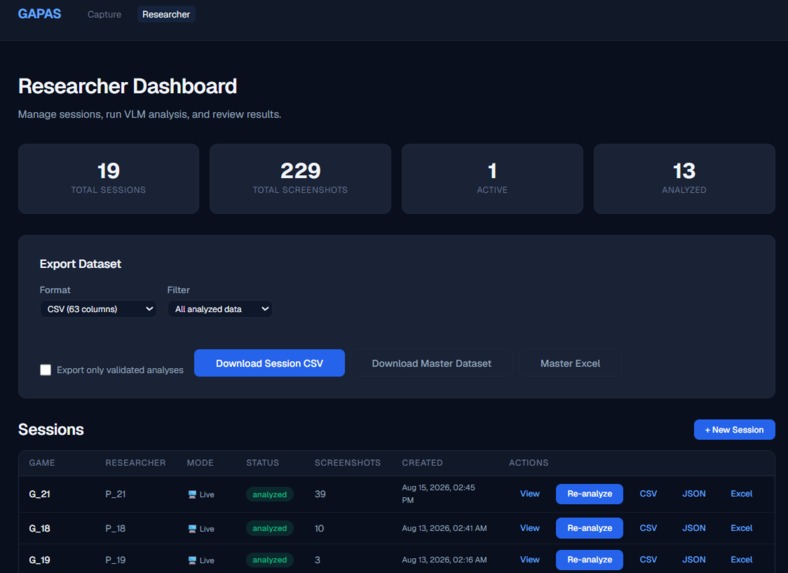Click the Analyzed stat card

point(684,179)
